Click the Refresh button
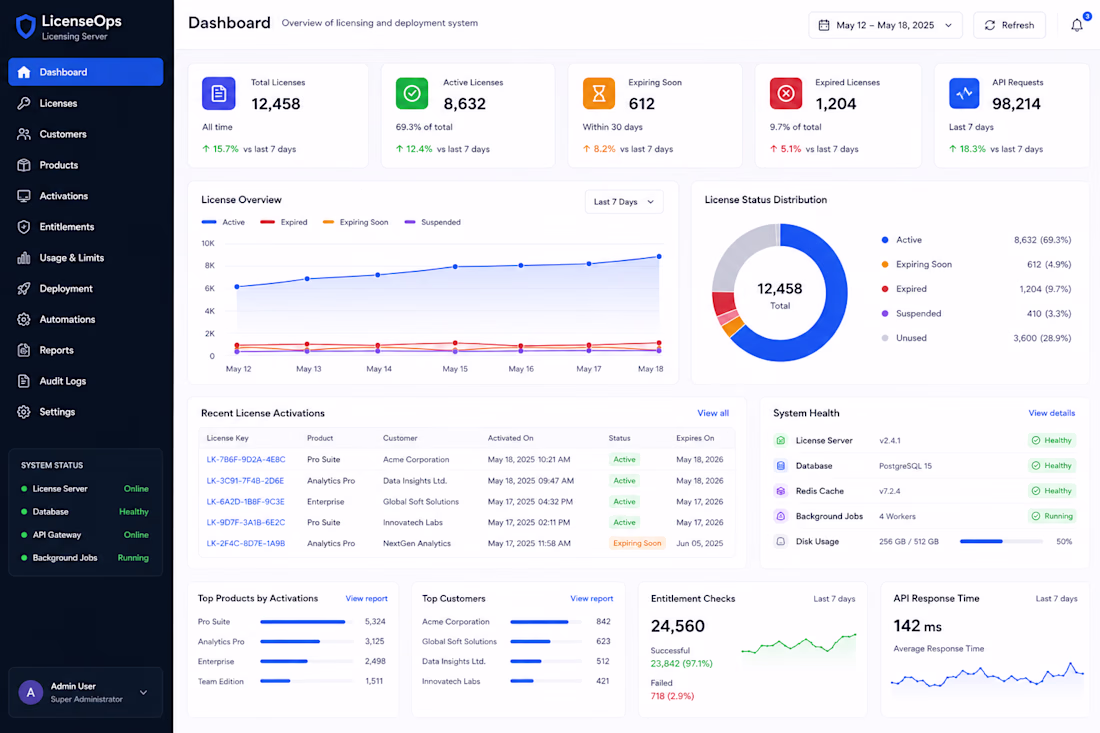Screen dimensions: 1100x733 pyautogui.click(x=1009, y=25)
